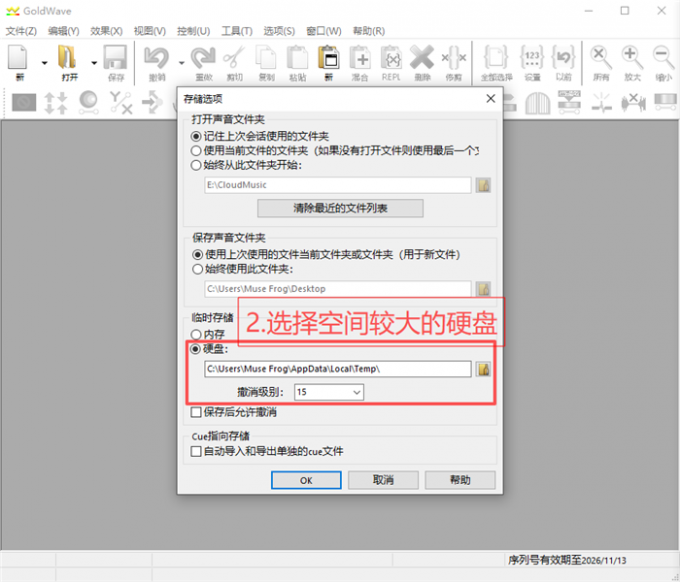Open the 效果(X) menu
This screenshot has height=582, width=680.
(x=107, y=31)
